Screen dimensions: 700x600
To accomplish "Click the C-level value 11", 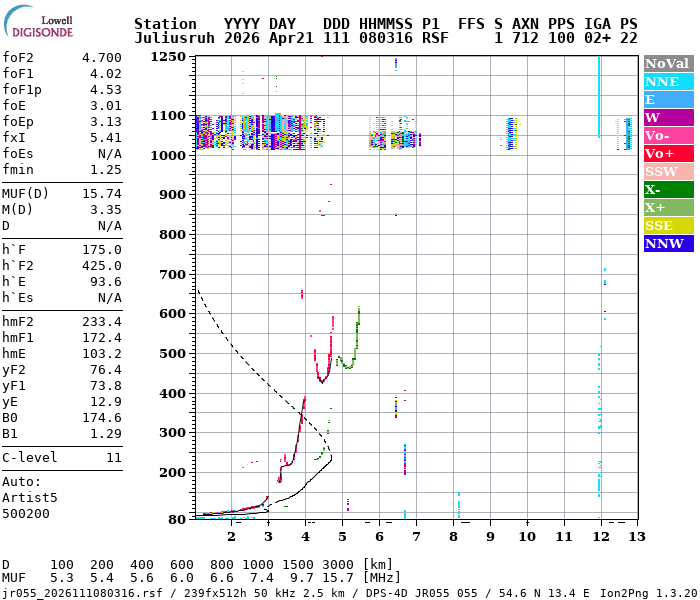I will coord(113,458).
